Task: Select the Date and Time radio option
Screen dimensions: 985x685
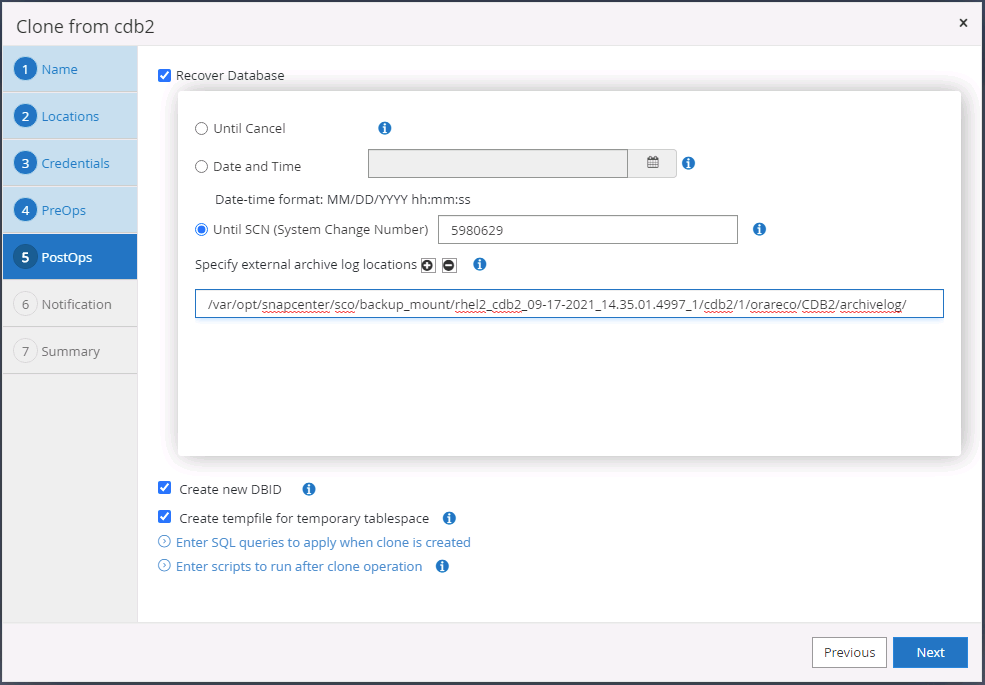Action: 202,167
